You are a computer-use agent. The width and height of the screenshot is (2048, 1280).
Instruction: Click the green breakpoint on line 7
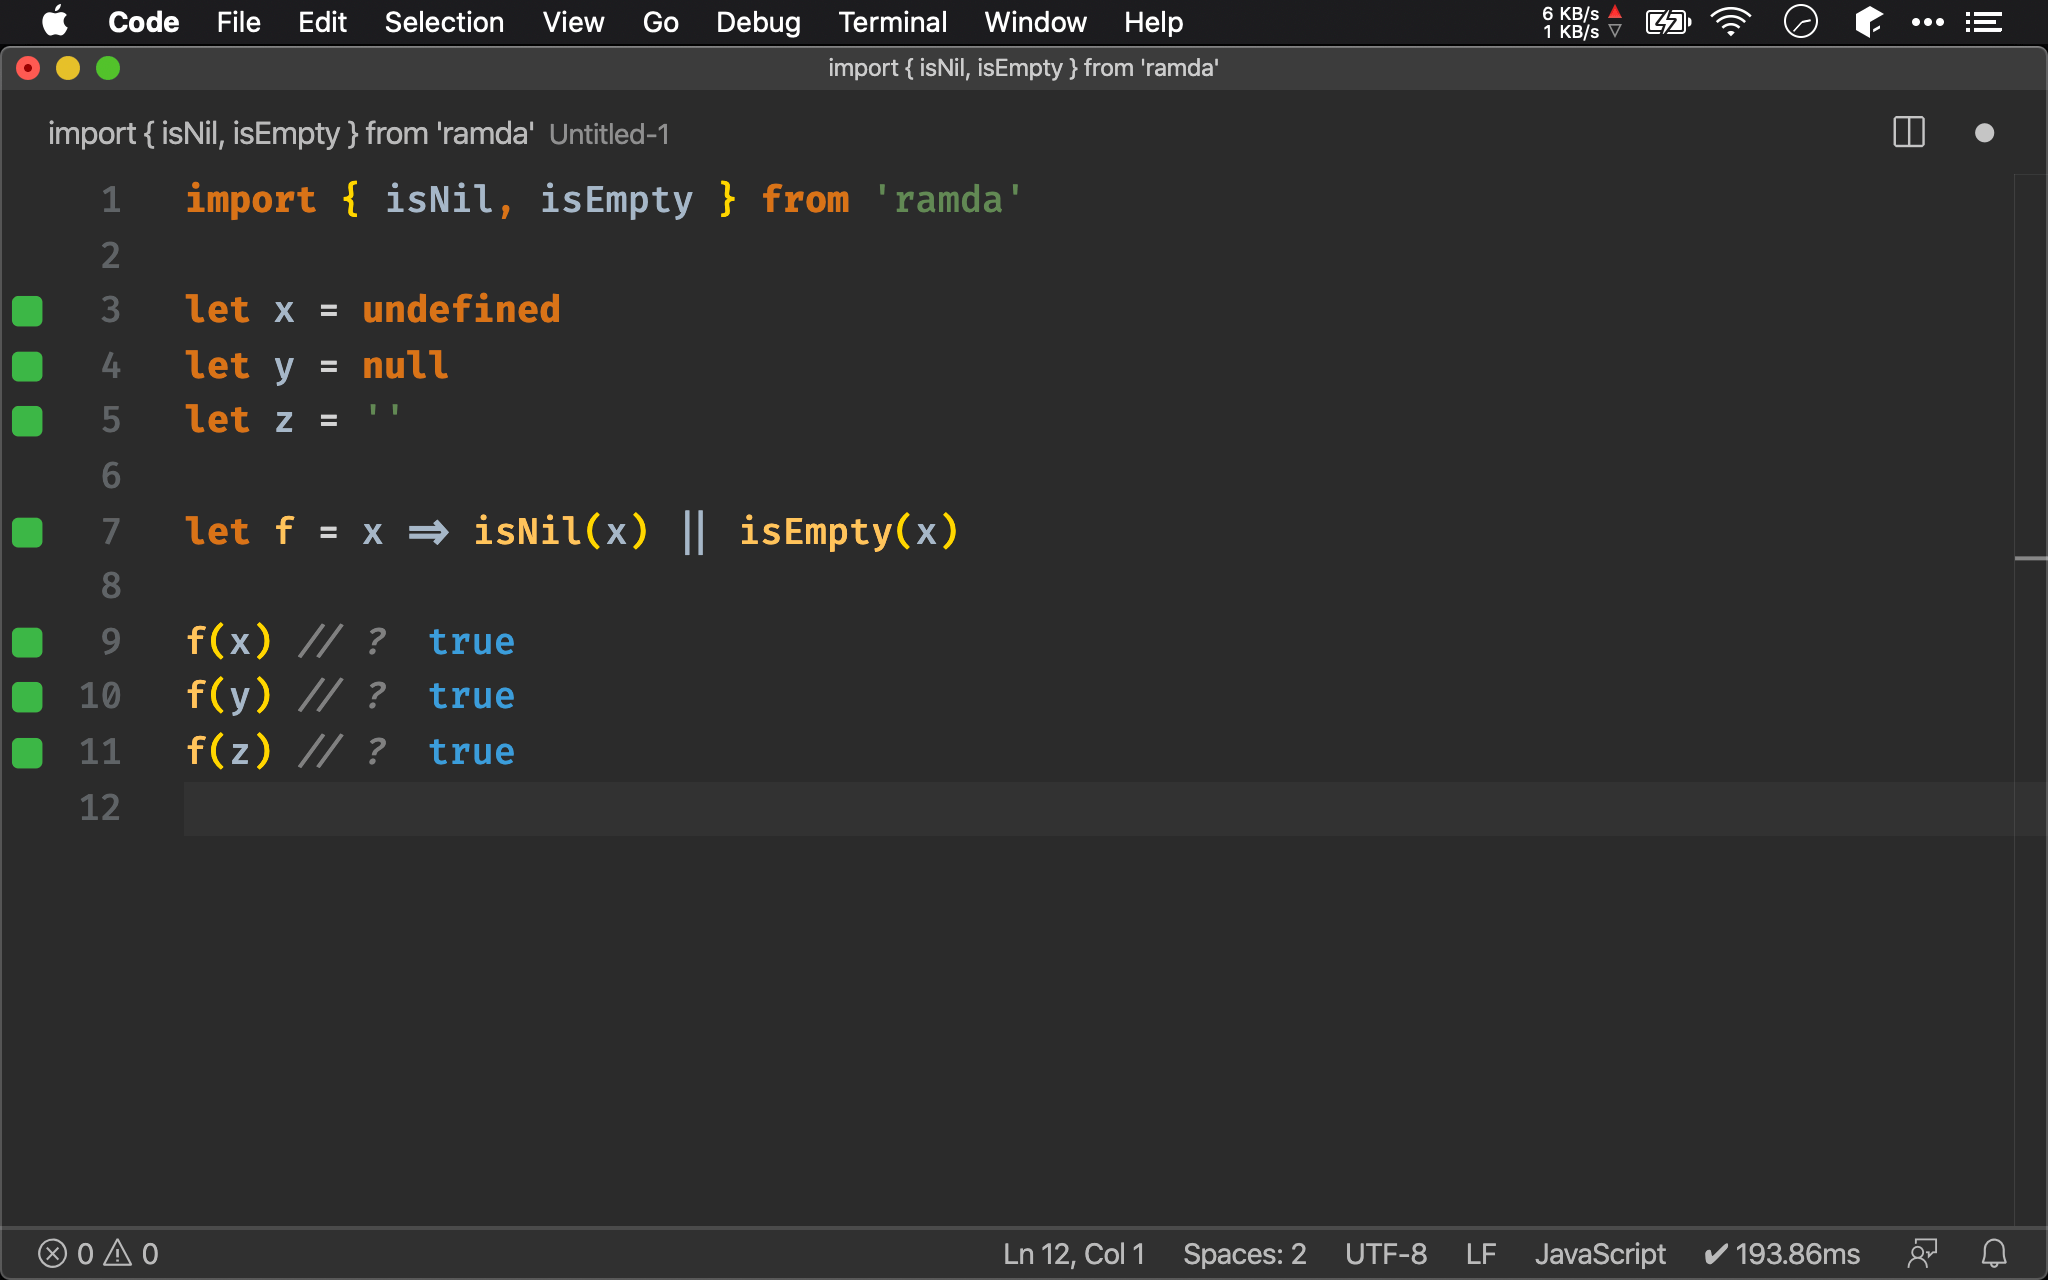(27, 532)
